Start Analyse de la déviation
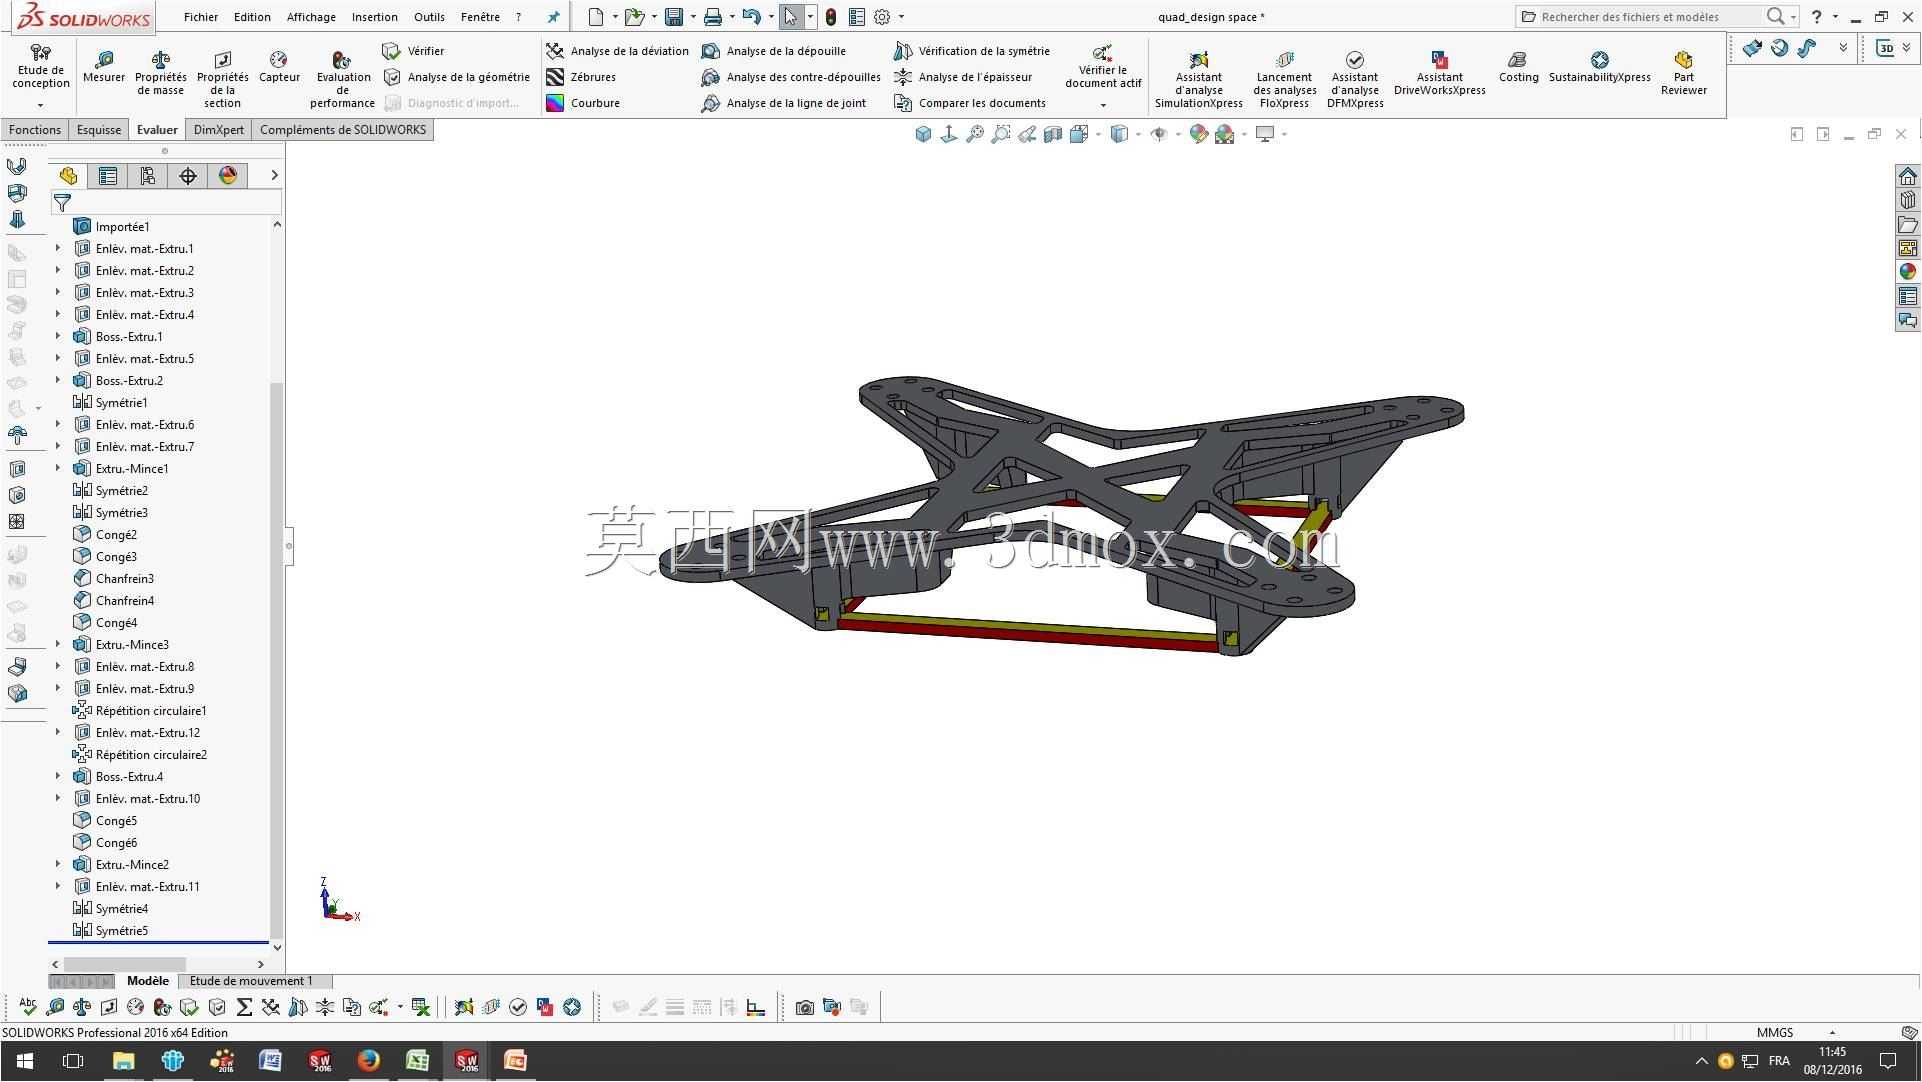The width and height of the screenshot is (1922, 1082). point(618,51)
